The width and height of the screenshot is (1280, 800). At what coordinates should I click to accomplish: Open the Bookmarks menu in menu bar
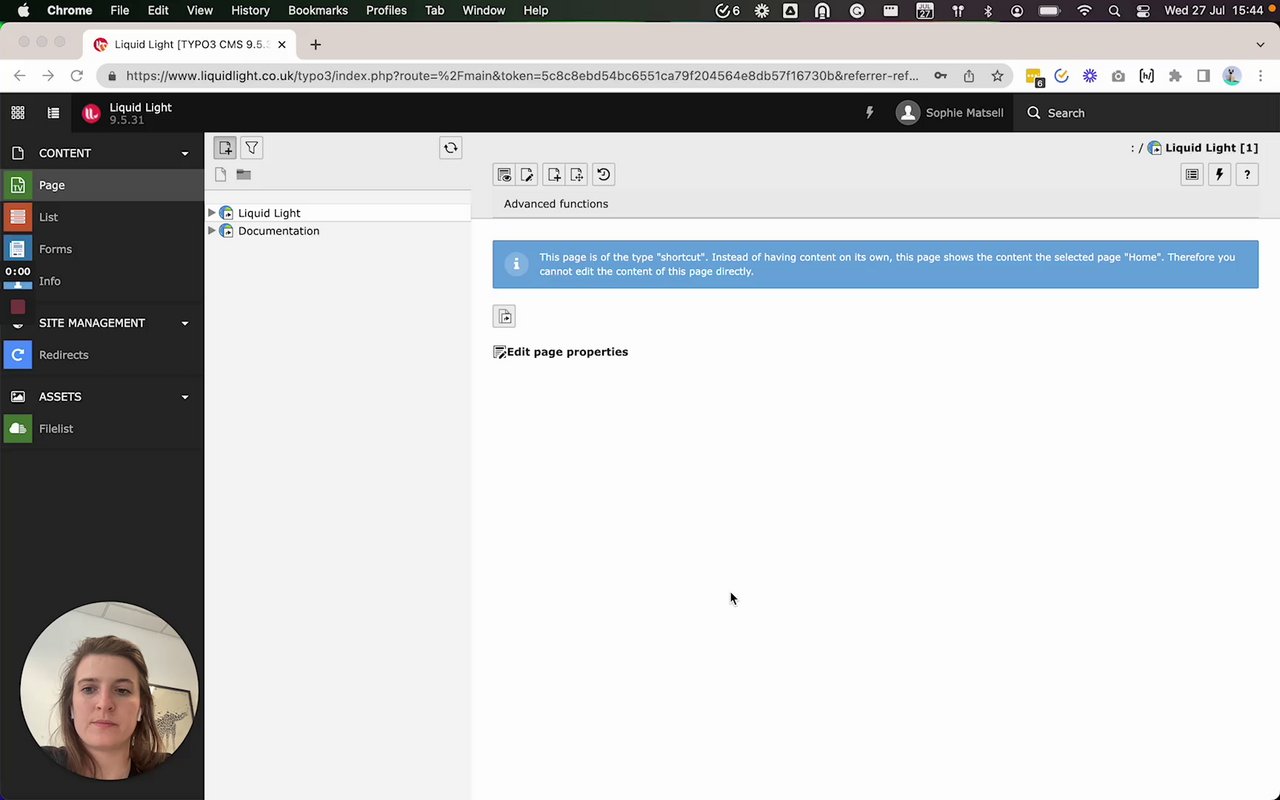click(318, 10)
